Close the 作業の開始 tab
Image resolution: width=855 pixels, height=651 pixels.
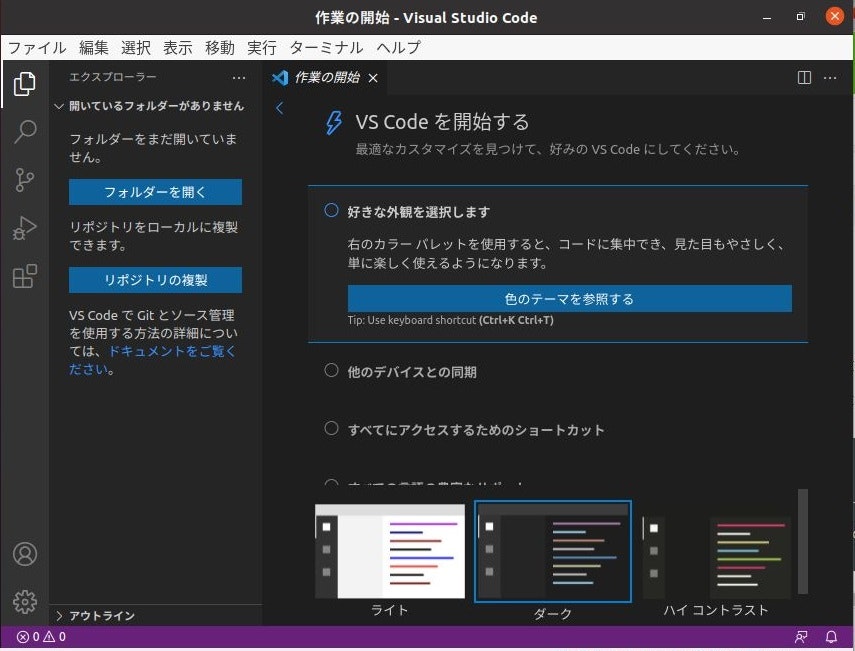(373, 78)
